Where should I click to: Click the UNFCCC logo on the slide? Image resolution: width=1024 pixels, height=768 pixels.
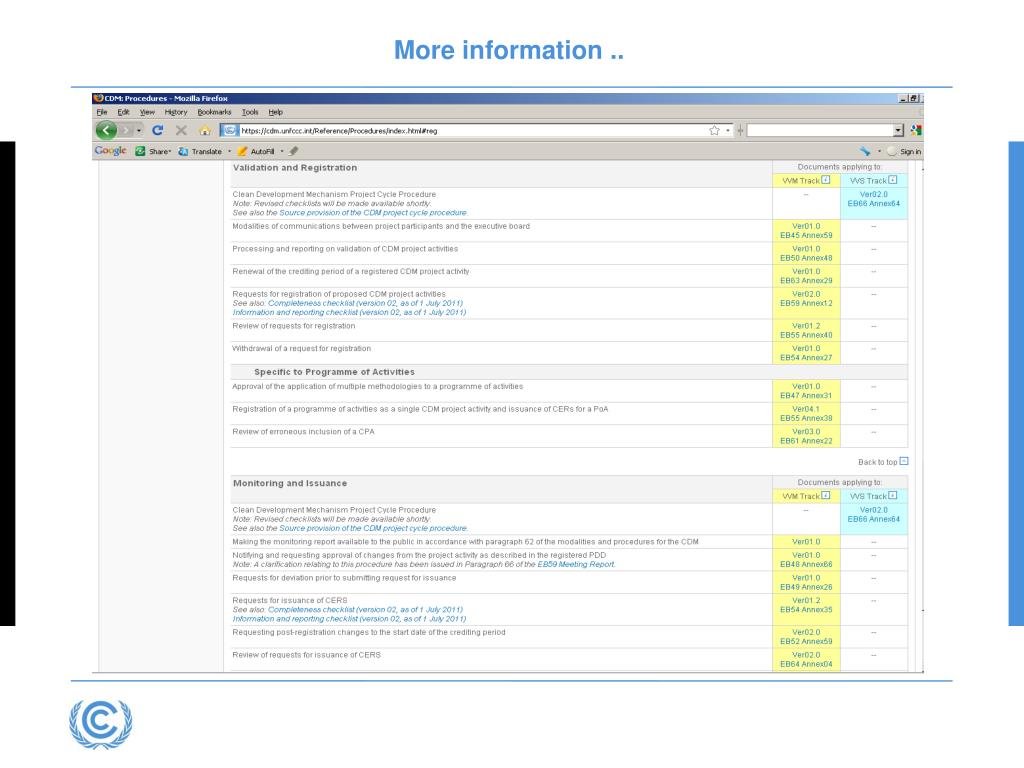[x=101, y=724]
